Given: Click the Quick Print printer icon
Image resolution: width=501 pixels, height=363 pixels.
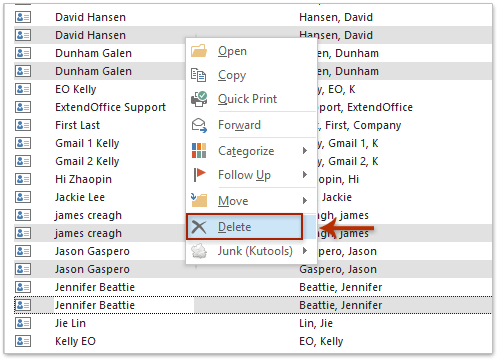Looking at the screenshot, I should pyautogui.click(x=199, y=99).
